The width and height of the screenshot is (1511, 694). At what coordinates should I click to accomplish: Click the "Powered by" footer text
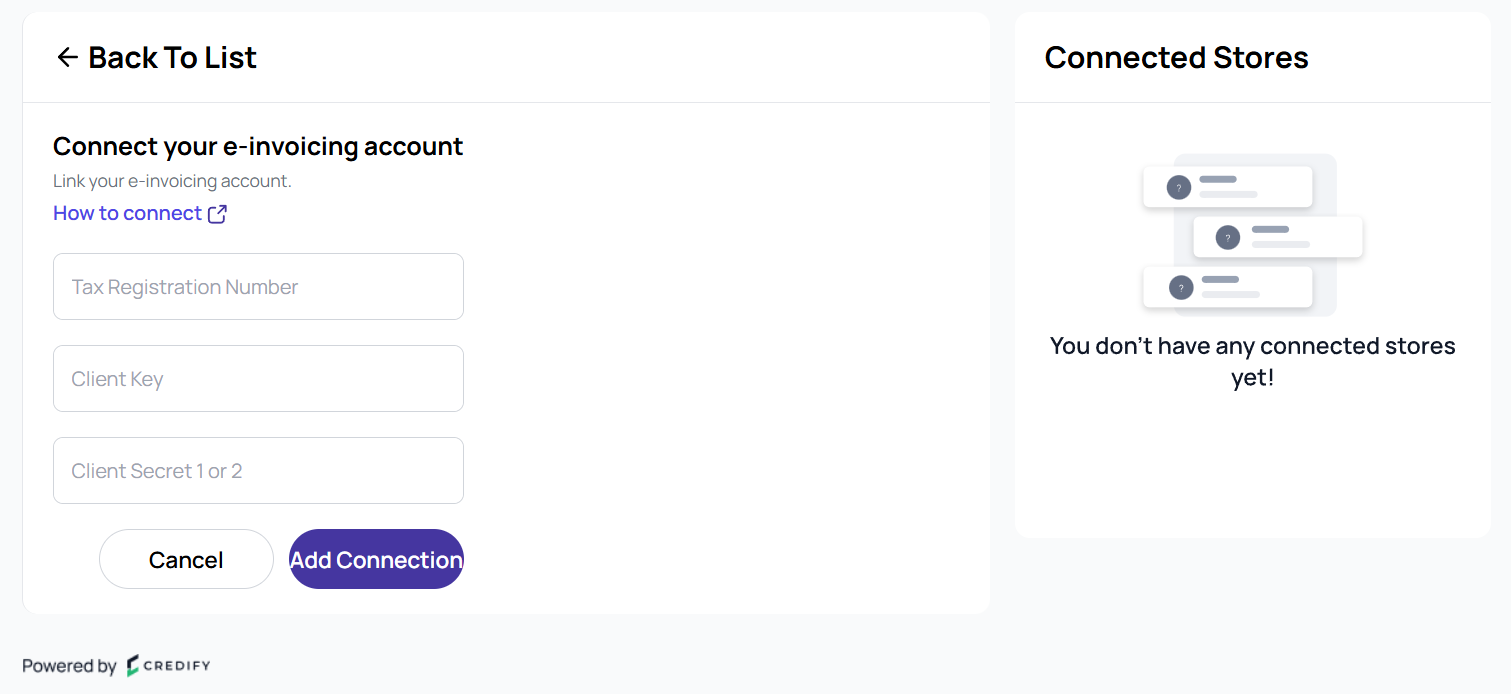69,666
